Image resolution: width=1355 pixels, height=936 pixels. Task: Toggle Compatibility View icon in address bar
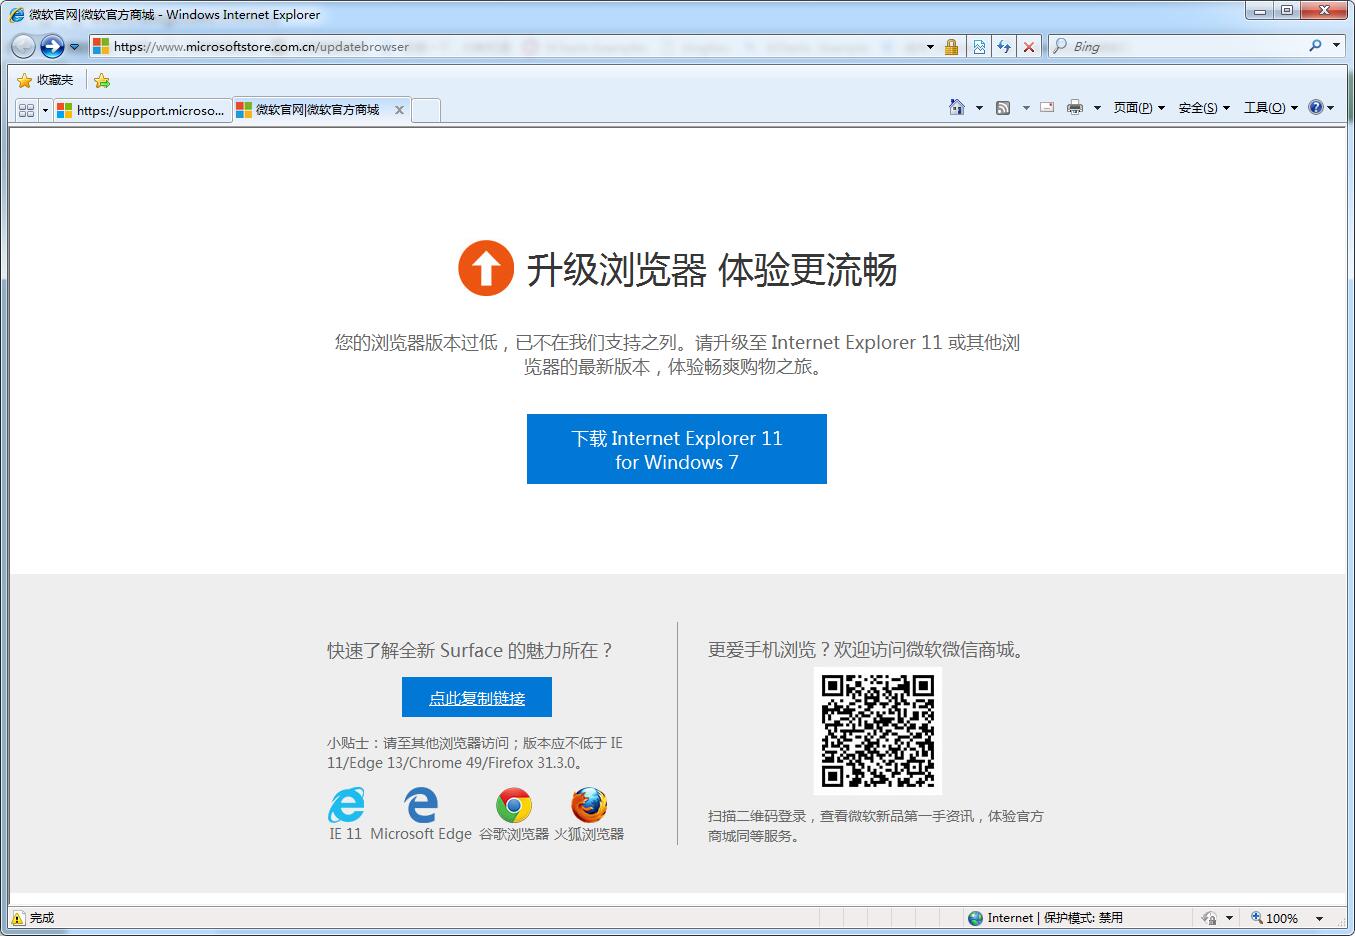click(x=979, y=46)
